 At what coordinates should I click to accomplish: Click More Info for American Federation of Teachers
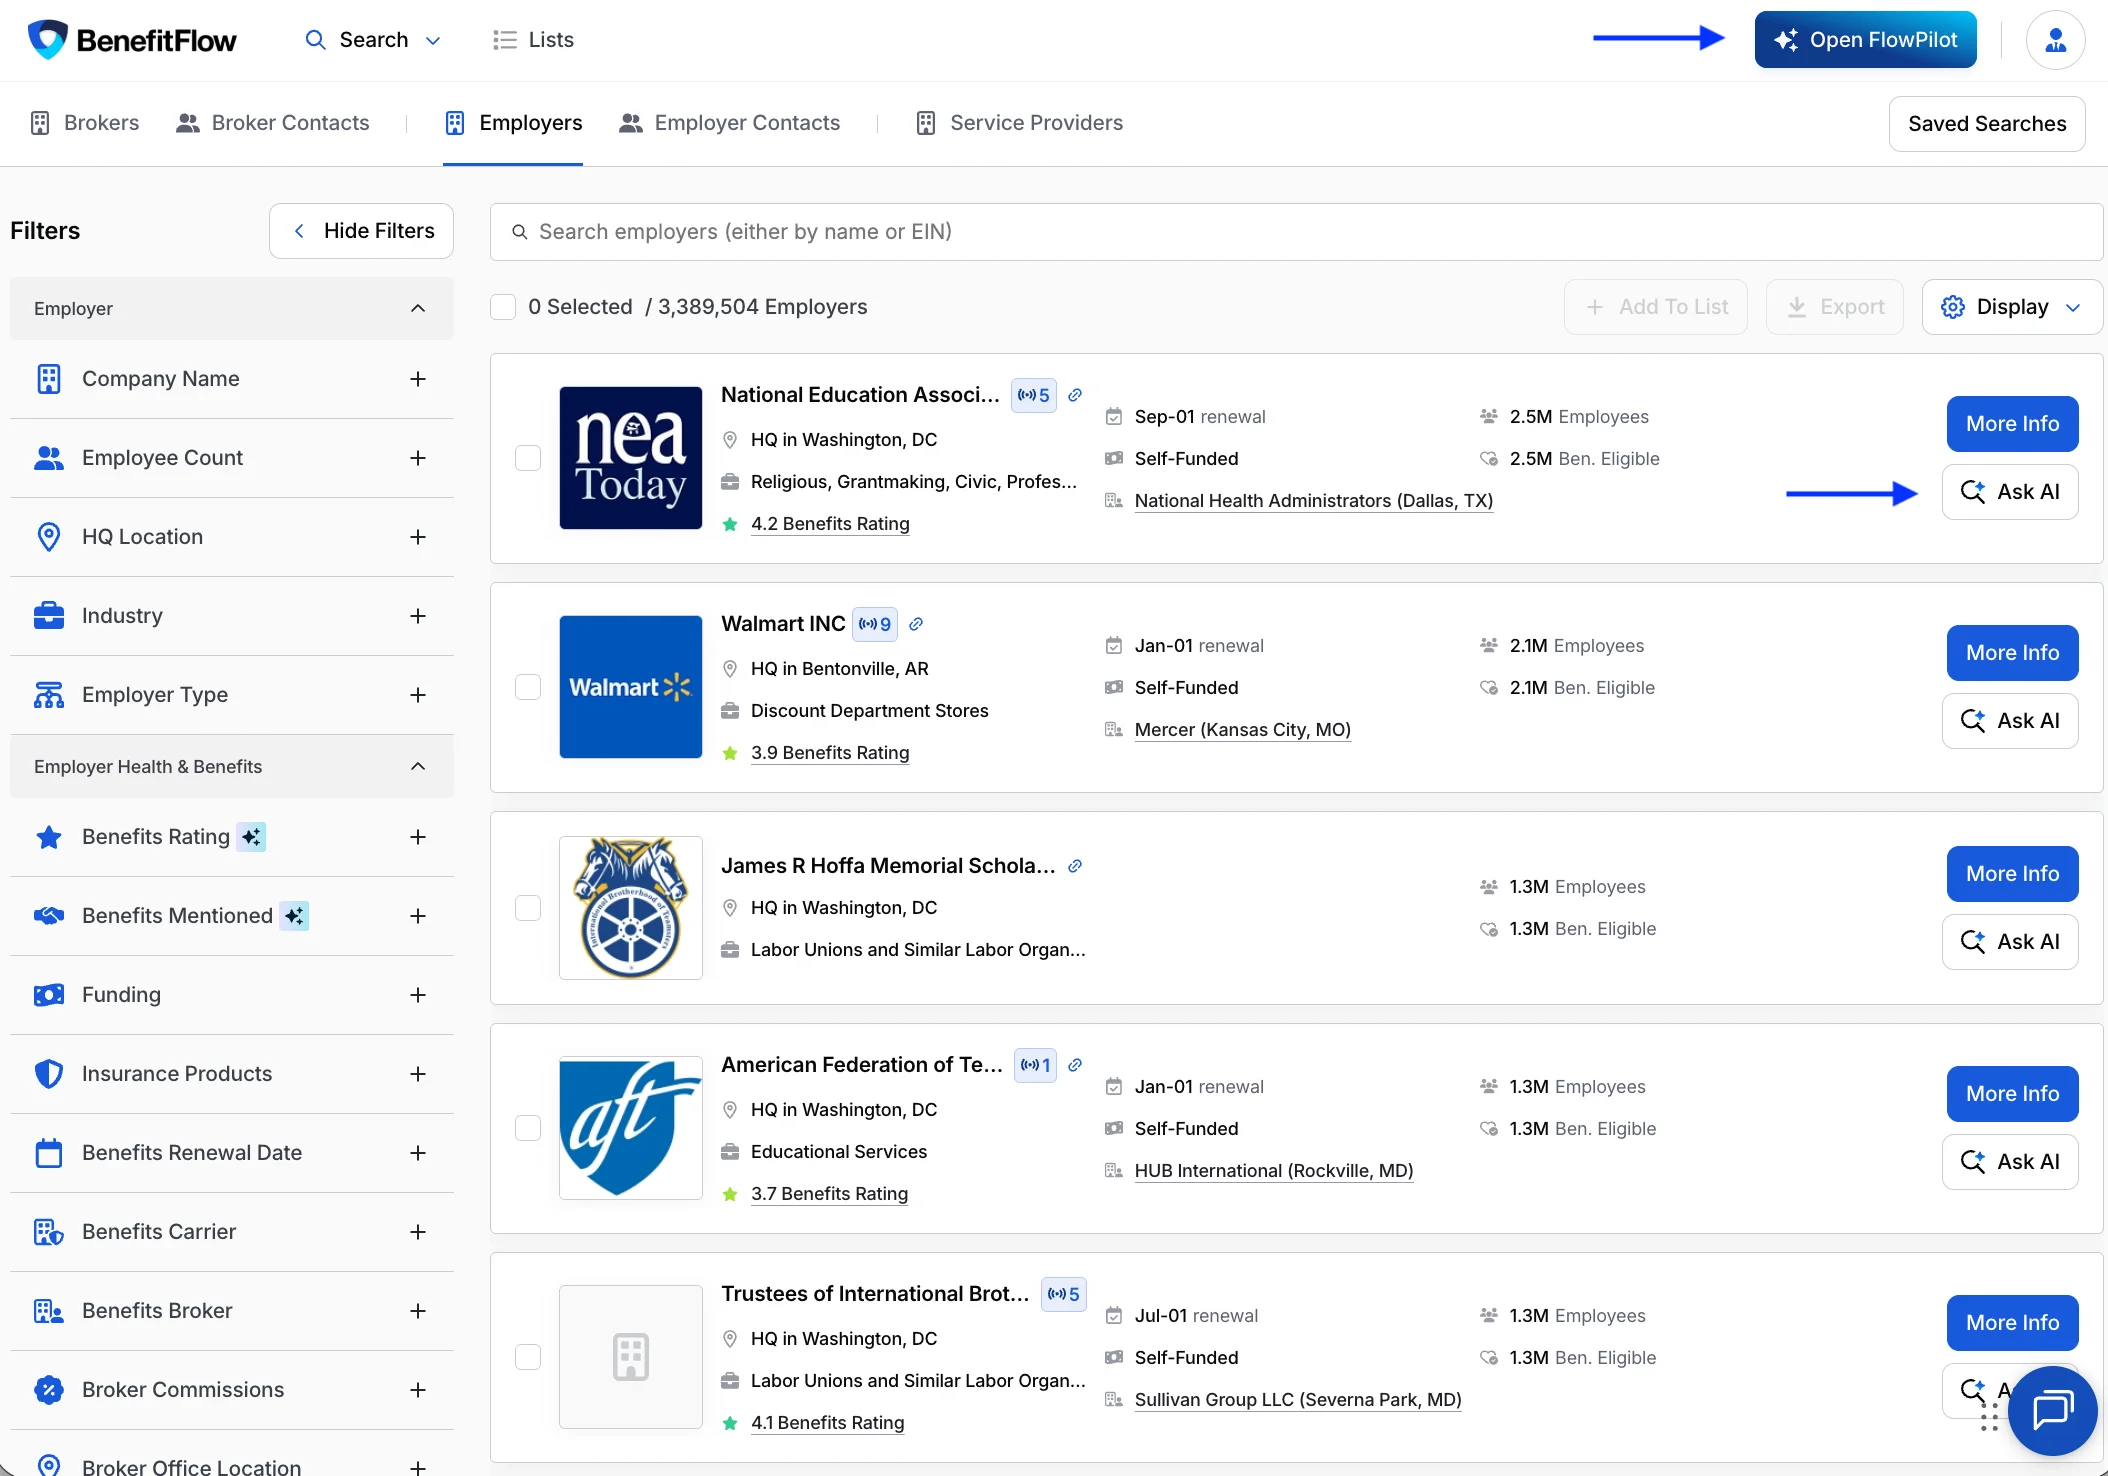click(x=2012, y=1094)
